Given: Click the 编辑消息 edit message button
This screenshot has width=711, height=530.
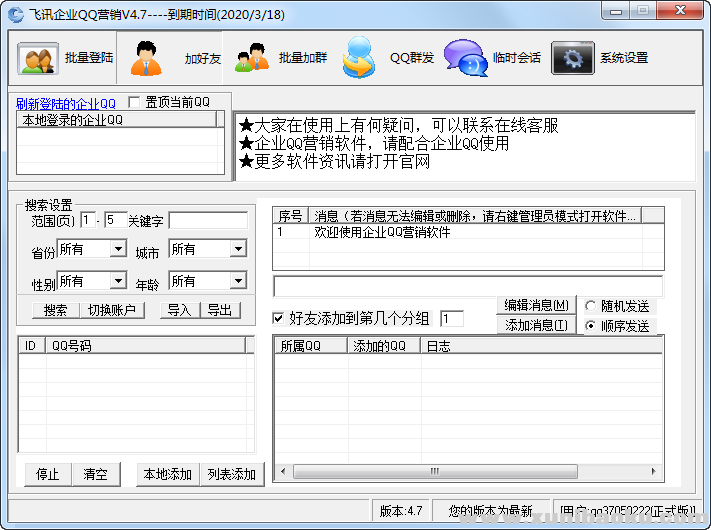Looking at the screenshot, I should (x=536, y=305).
